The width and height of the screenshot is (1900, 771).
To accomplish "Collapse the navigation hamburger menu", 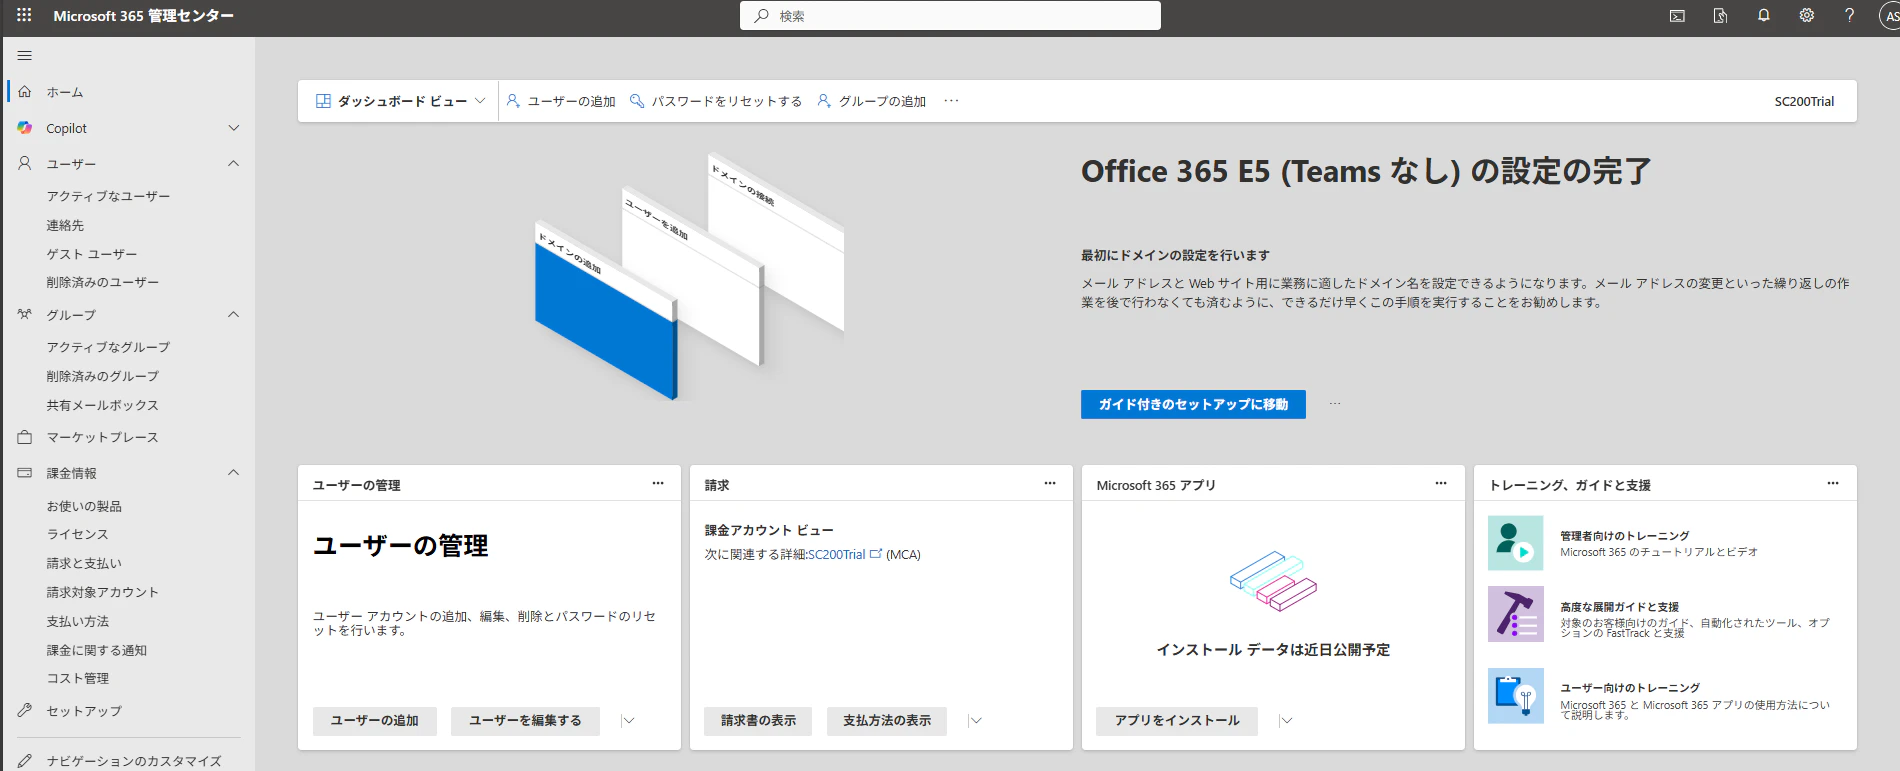I will (x=25, y=56).
